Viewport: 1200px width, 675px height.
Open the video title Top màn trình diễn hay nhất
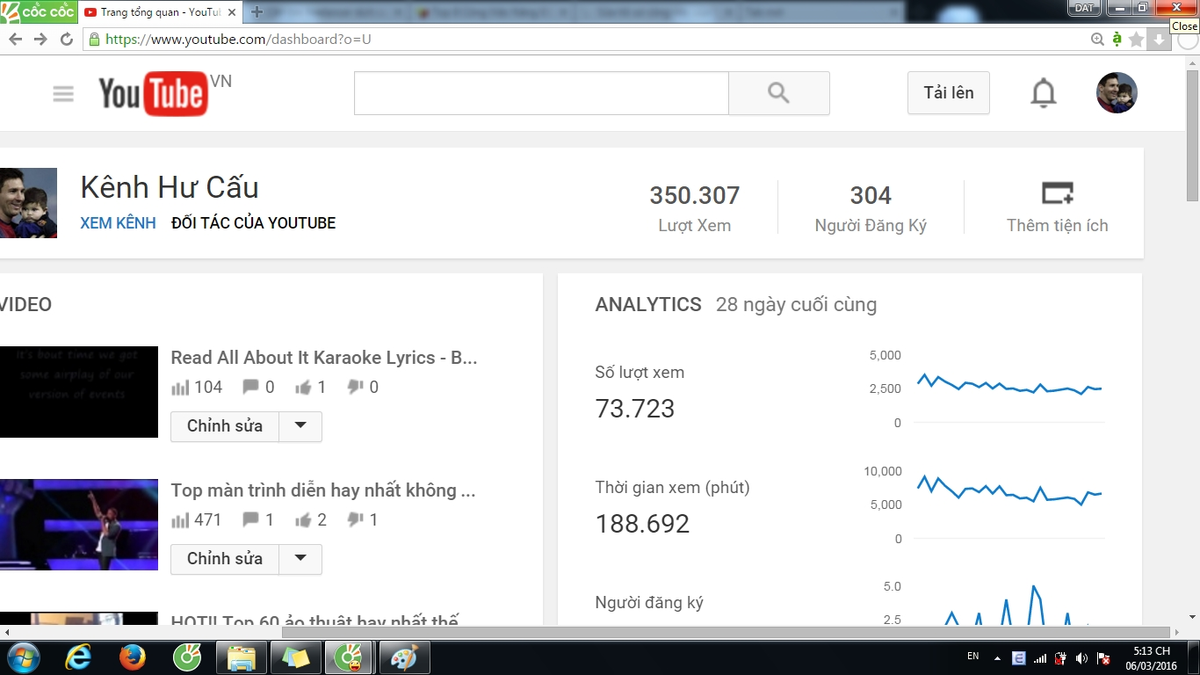click(323, 491)
